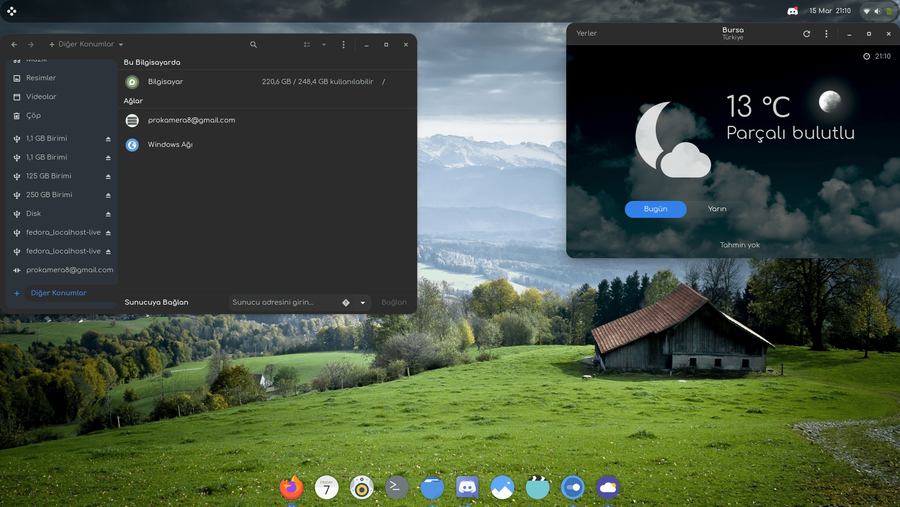
Task: Toggle the list view mode button
Action: [x=307, y=45]
